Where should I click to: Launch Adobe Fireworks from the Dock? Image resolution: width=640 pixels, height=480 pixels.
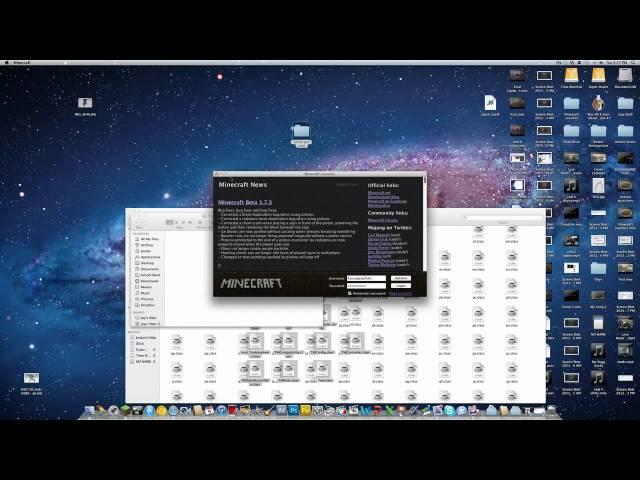[305, 410]
